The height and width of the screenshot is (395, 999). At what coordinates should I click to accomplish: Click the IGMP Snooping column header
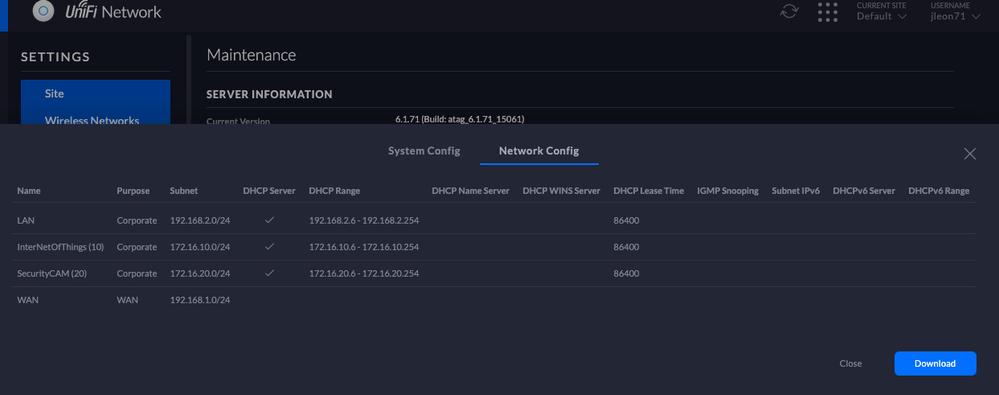(728, 191)
